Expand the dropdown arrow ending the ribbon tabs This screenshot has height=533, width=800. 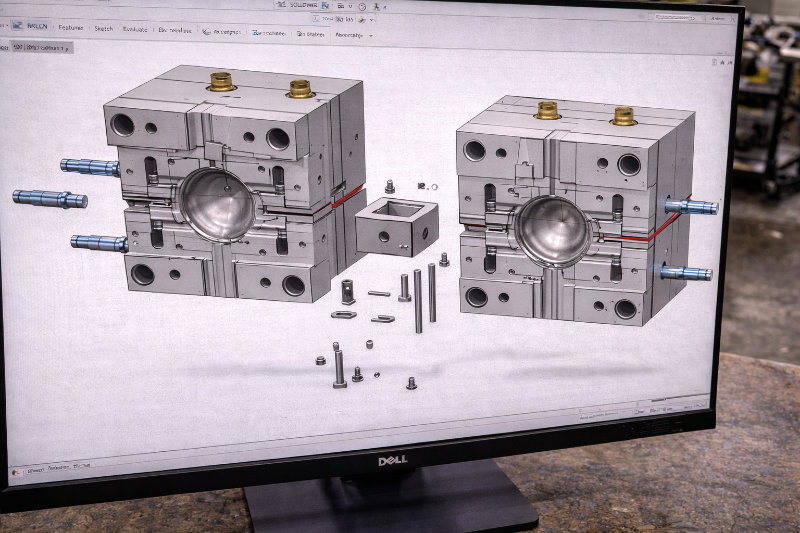tap(370, 35)
